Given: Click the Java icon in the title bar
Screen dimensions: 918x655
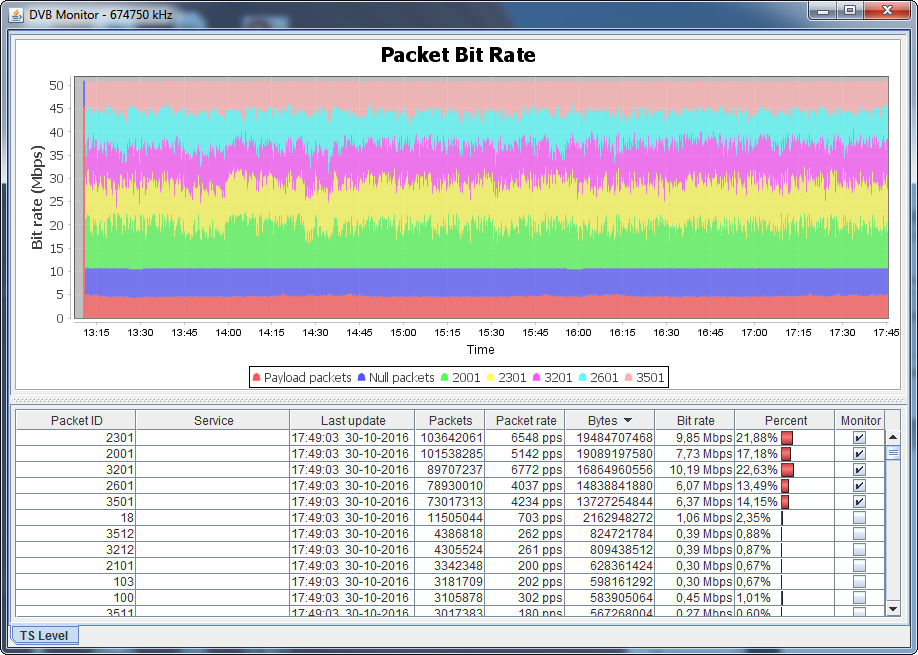Looking at the screenshot, I should coord(17,14).
